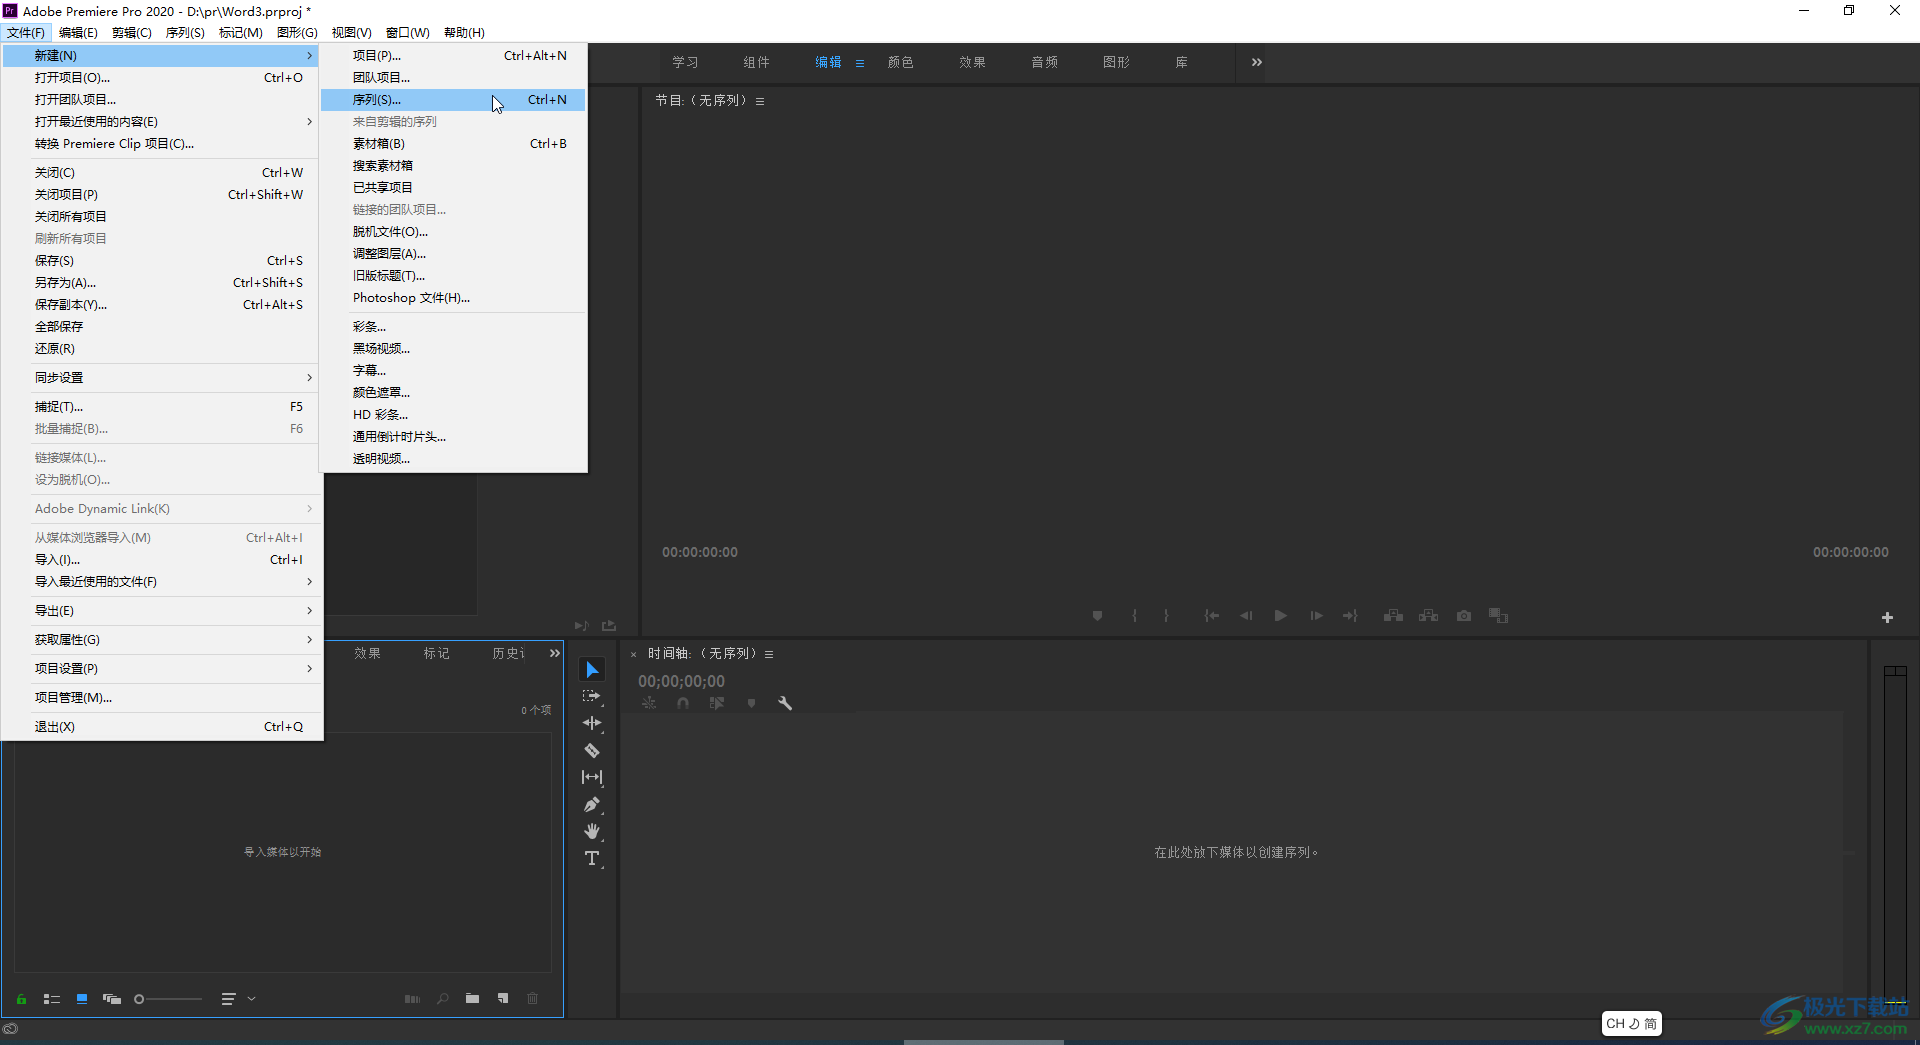Click the New Bin folder icon

pyautogui.click(x=472, y=998)
